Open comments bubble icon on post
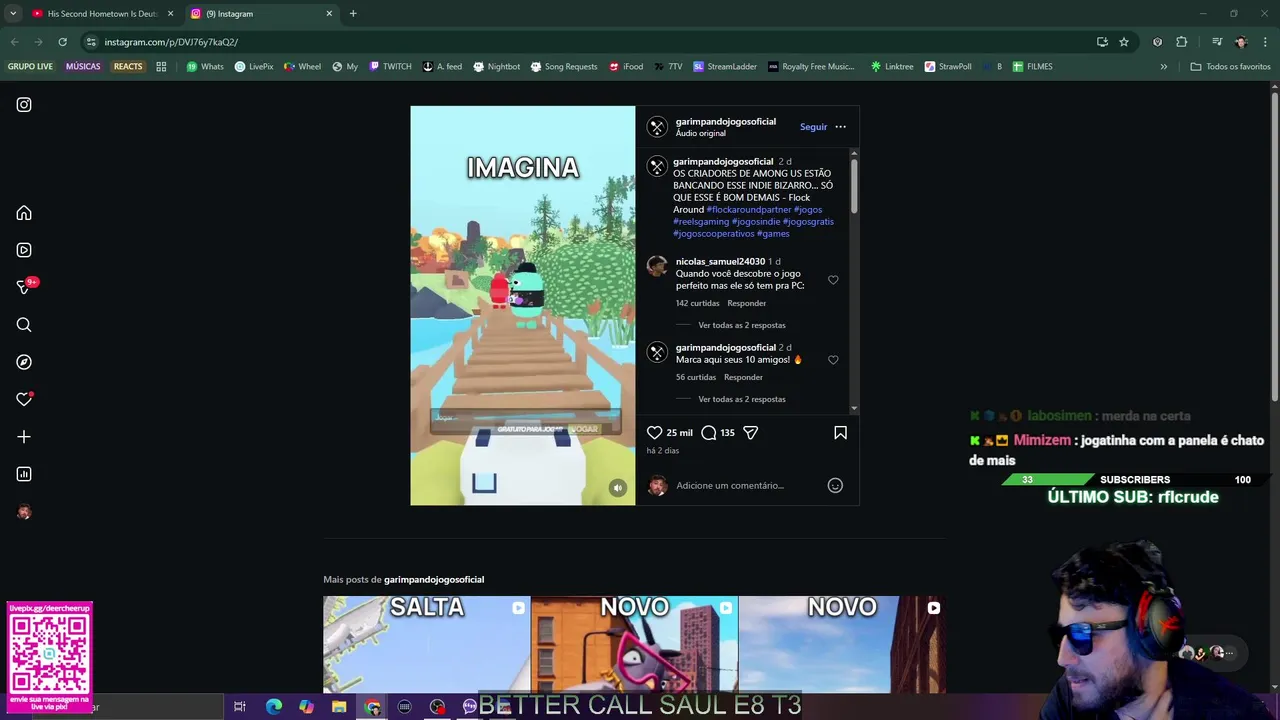This screenshot has height=720, width=1280. click(x=709, y=433)
